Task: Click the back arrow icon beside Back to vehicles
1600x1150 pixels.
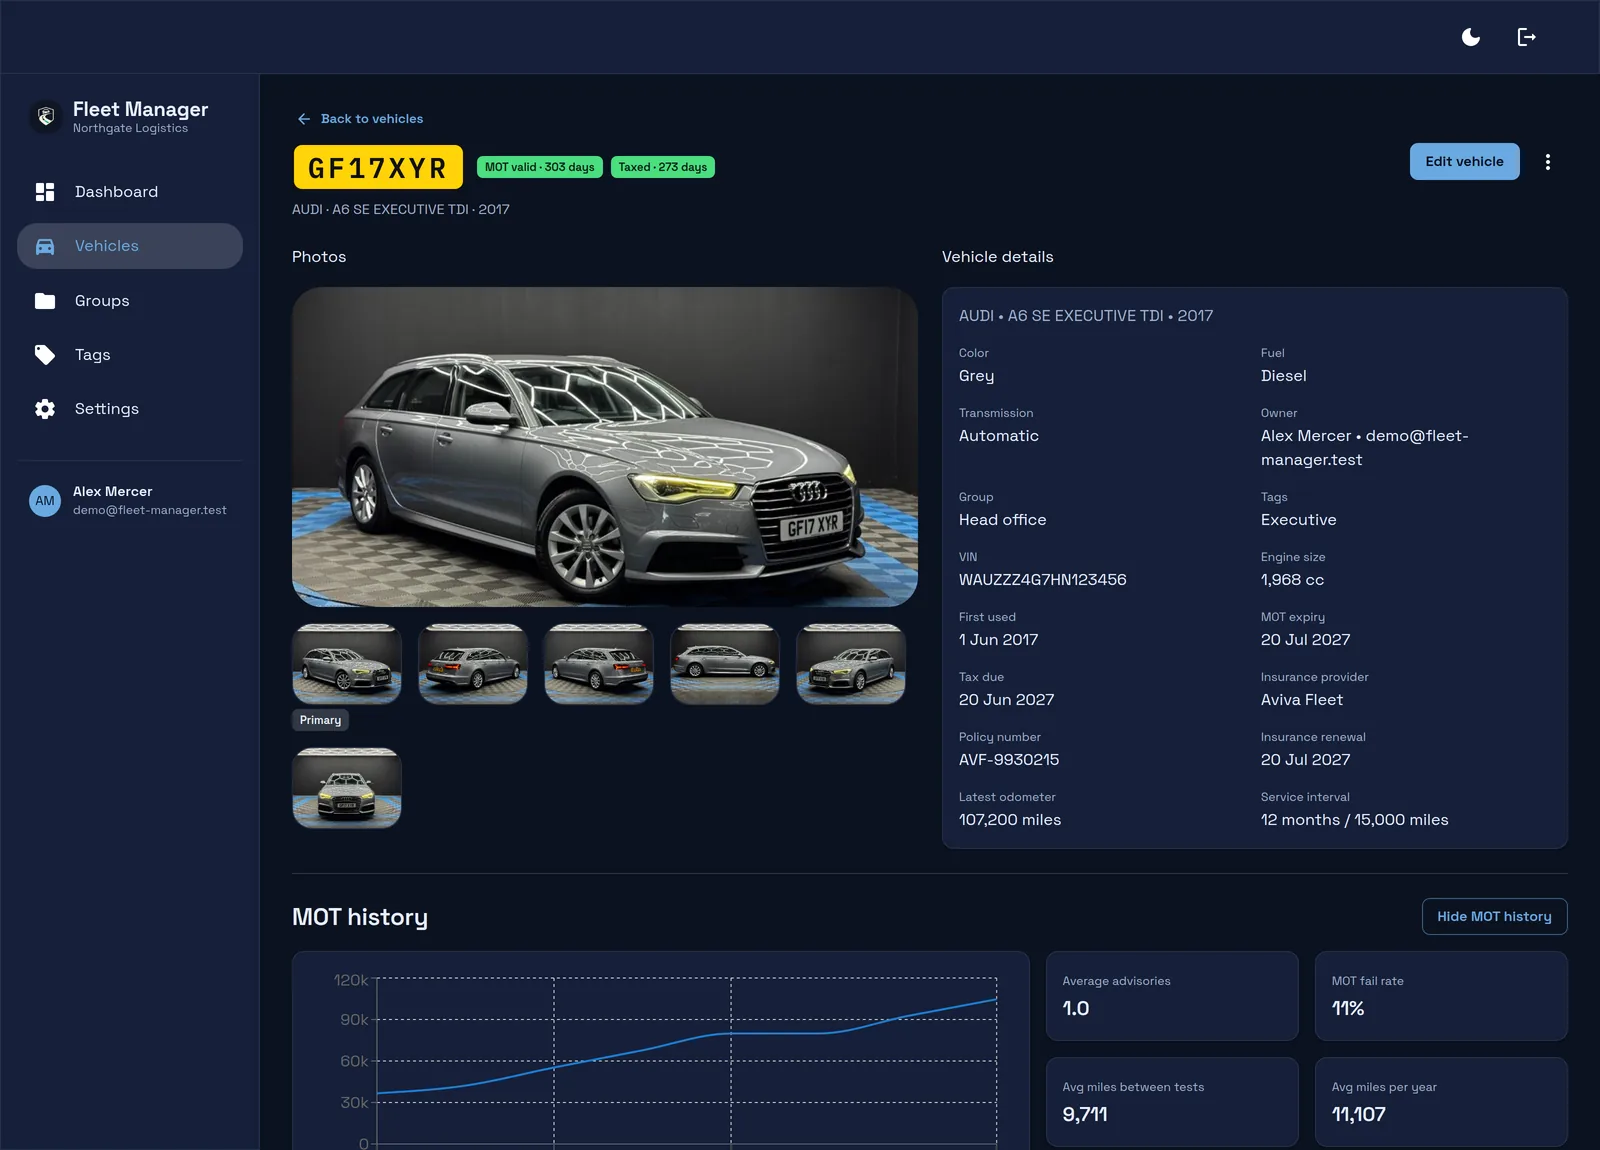Action: click(304, 119)
